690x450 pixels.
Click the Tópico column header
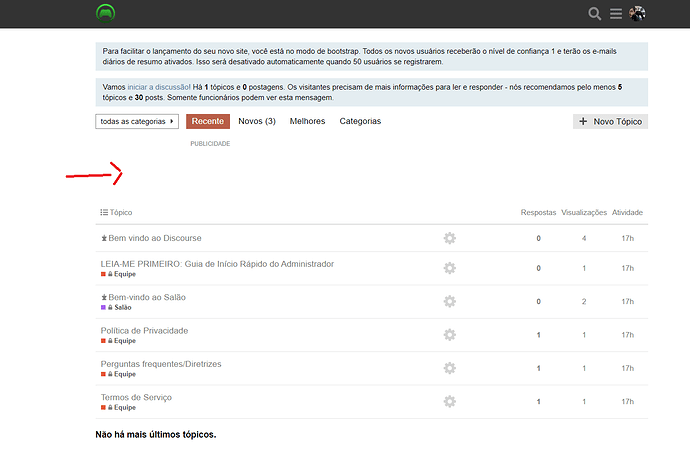coord(121,212)
